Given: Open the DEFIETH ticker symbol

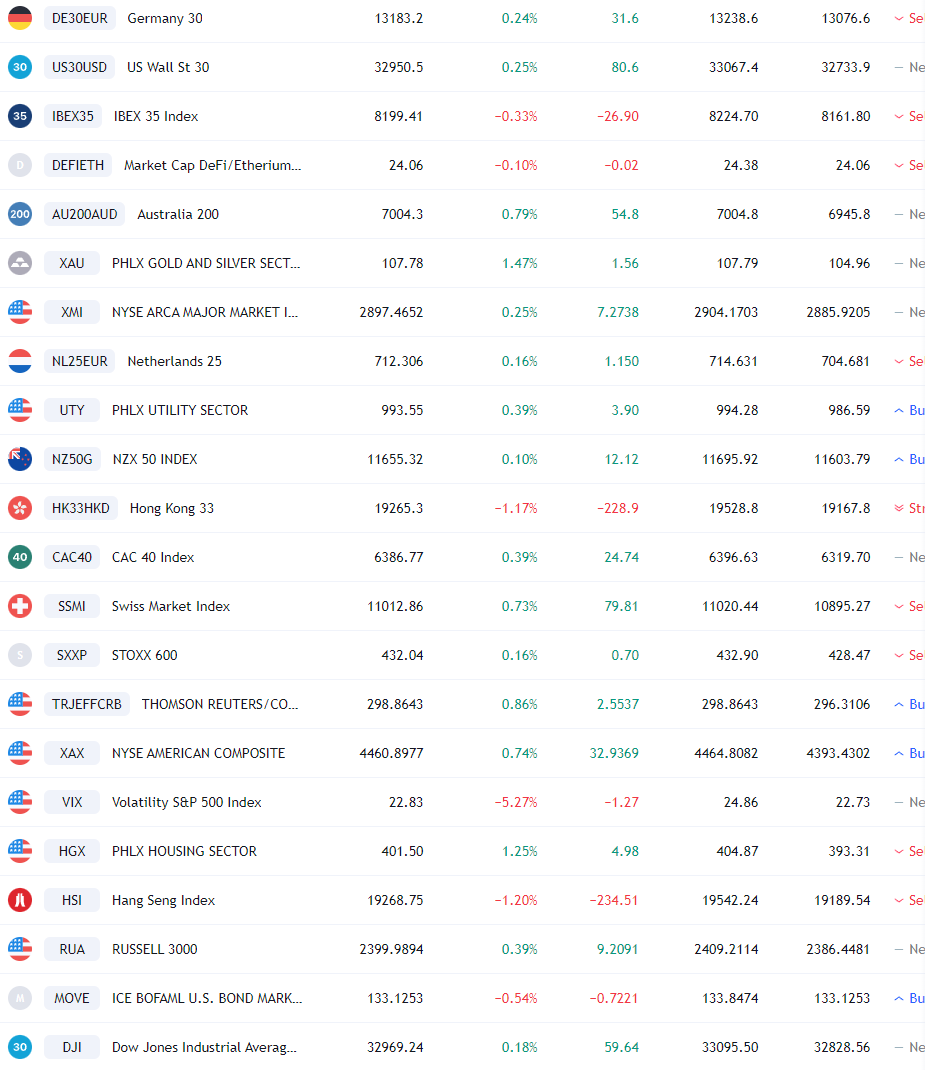Looking at the screenshot, I should (x=78, y=165).
